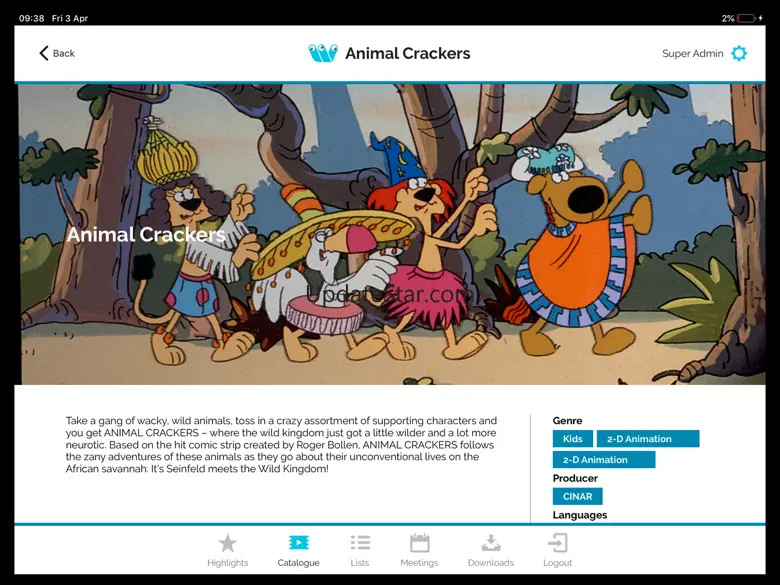Select the Kids genre tag
780x585 pixels.
click(573, 439)
